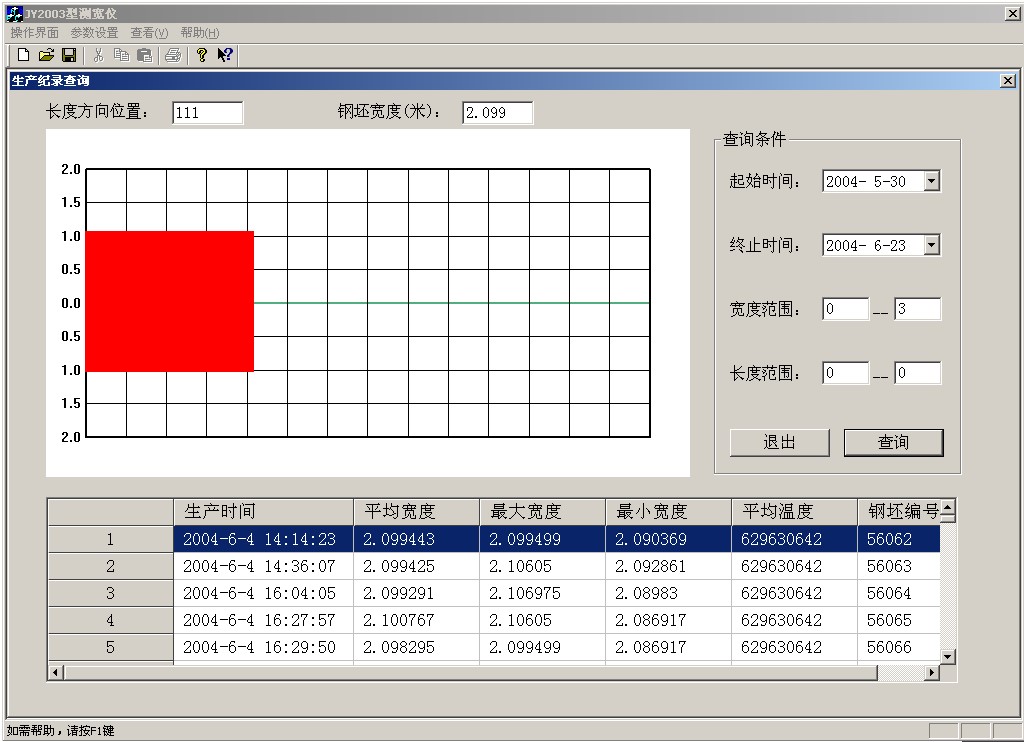The image size is (1024, 742).
Task: Open the 终止时间 date dropdown
Action: pos(932,245)
